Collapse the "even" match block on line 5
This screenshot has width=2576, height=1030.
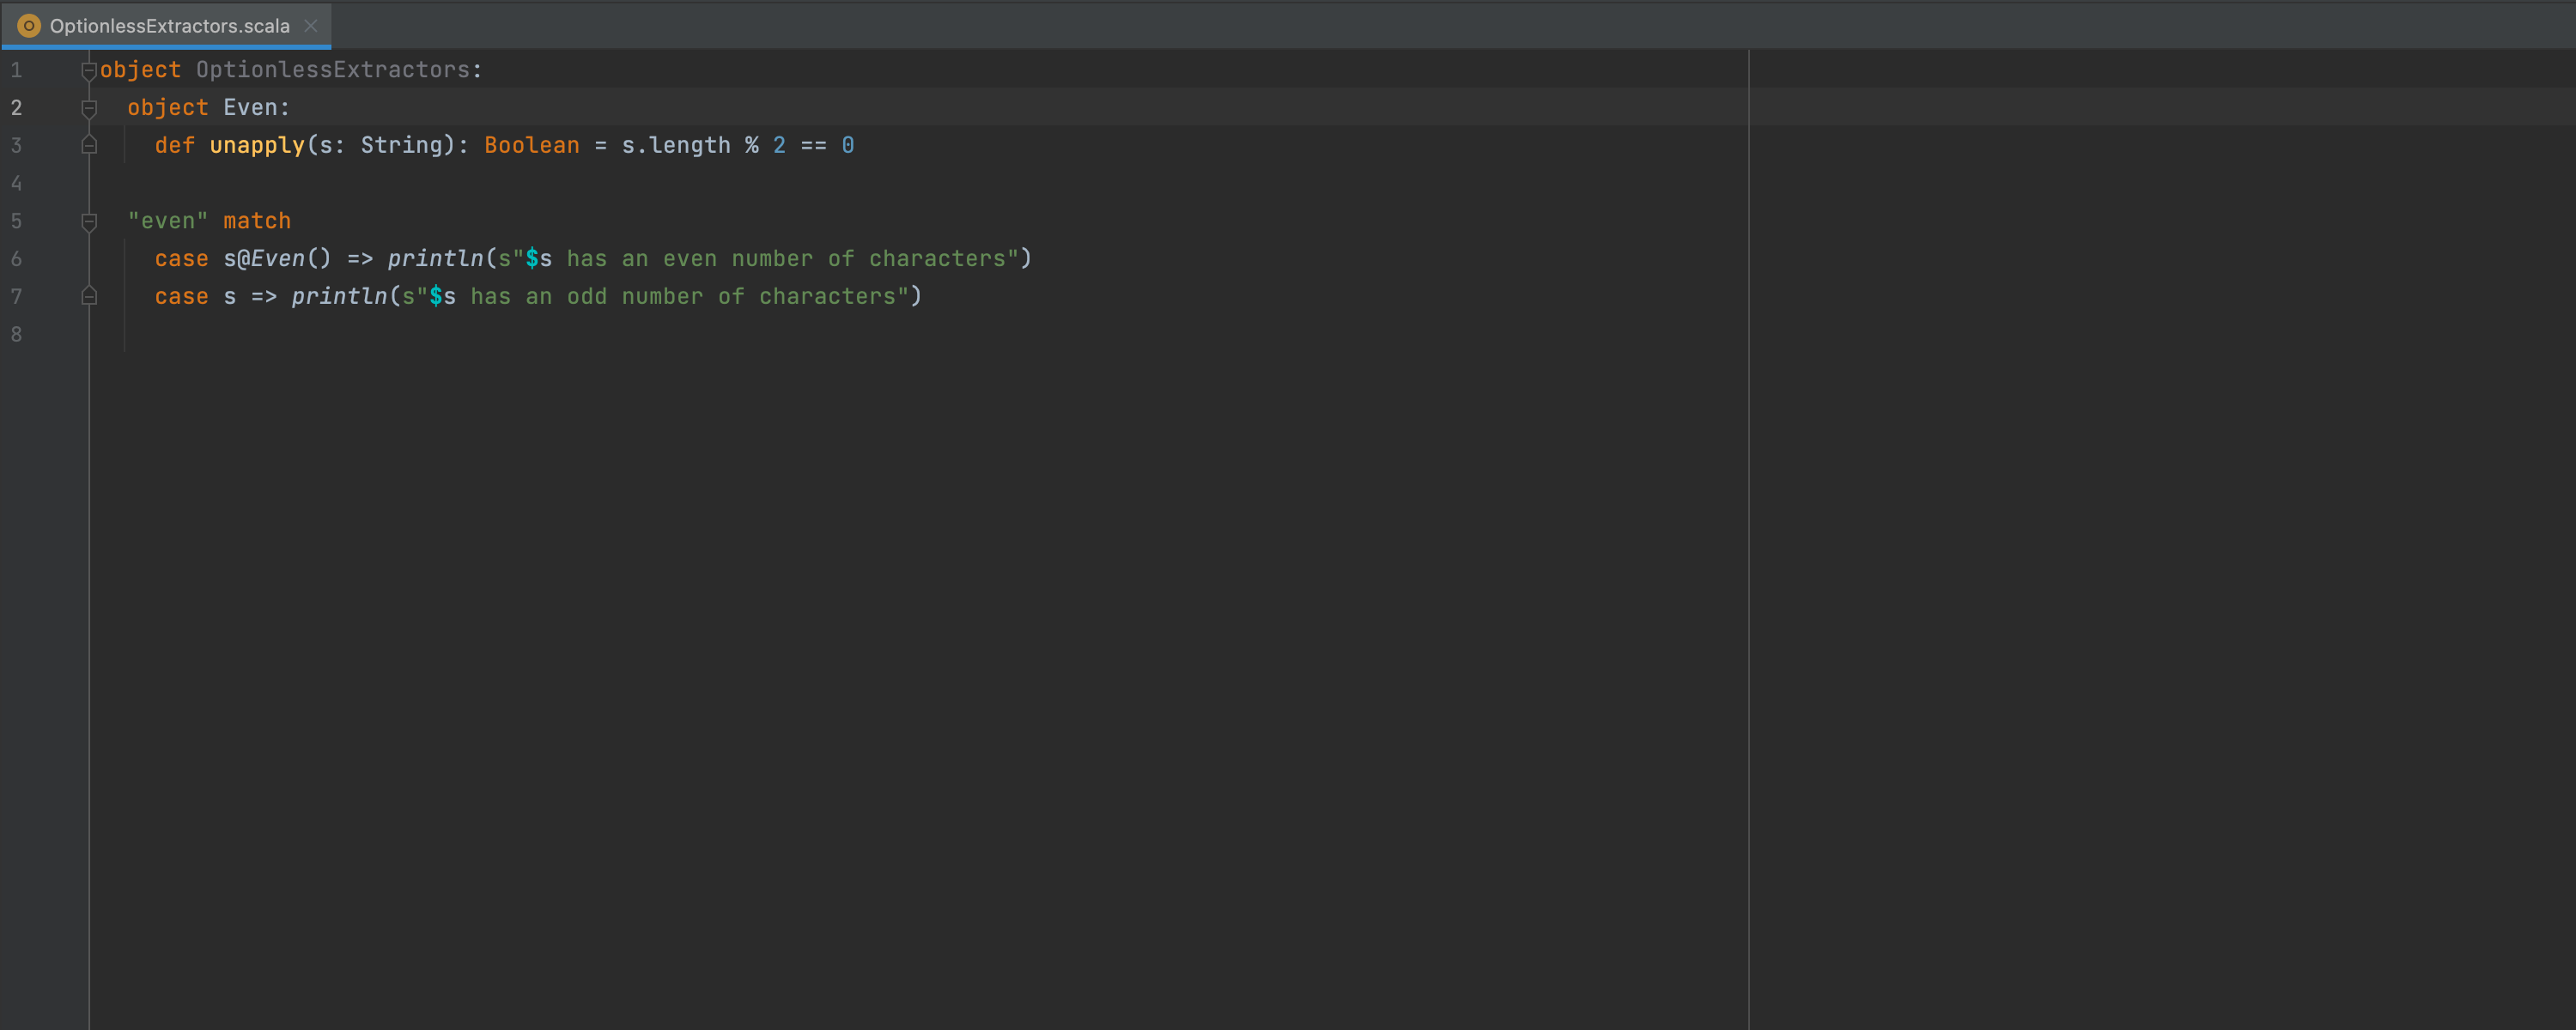point(89,221)
